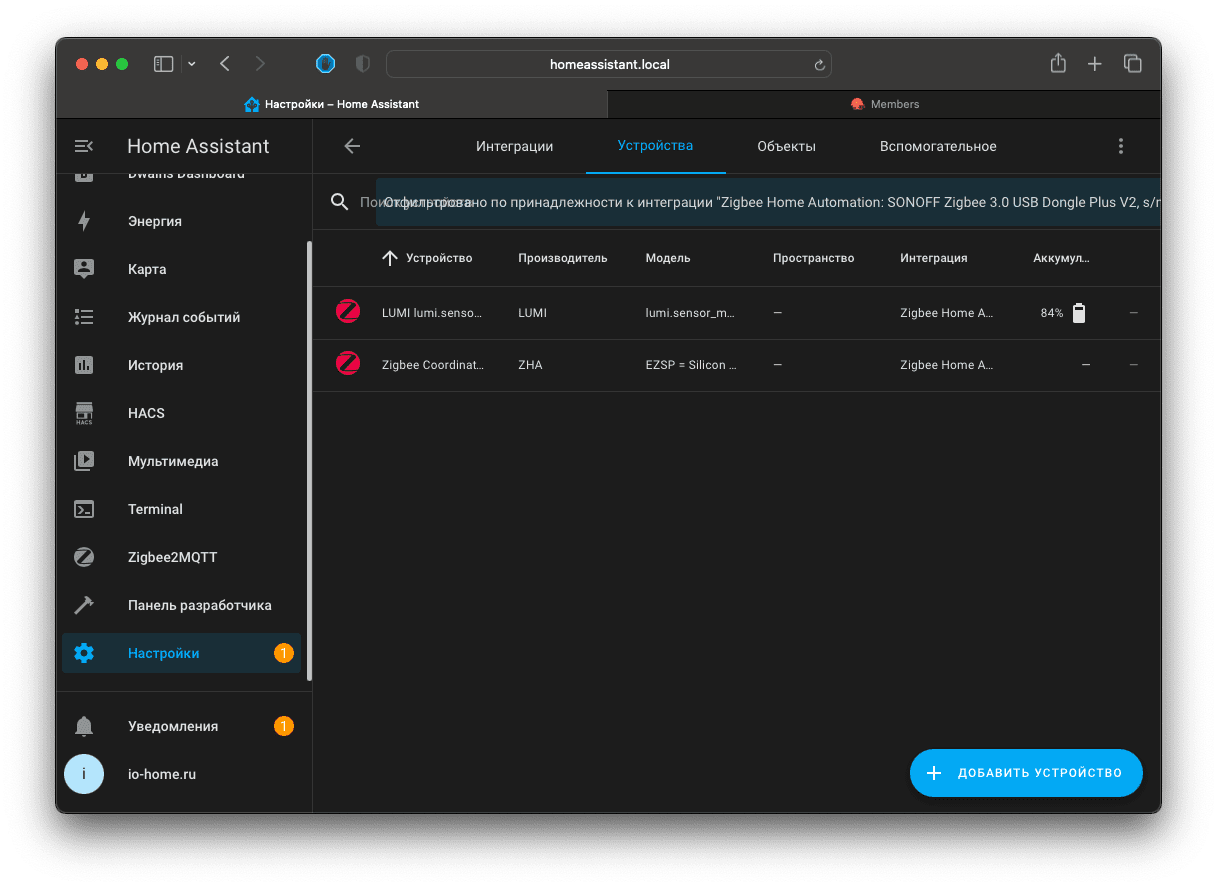
Task: Open the Энергия lightning bolt item
Action: point(154,221)
